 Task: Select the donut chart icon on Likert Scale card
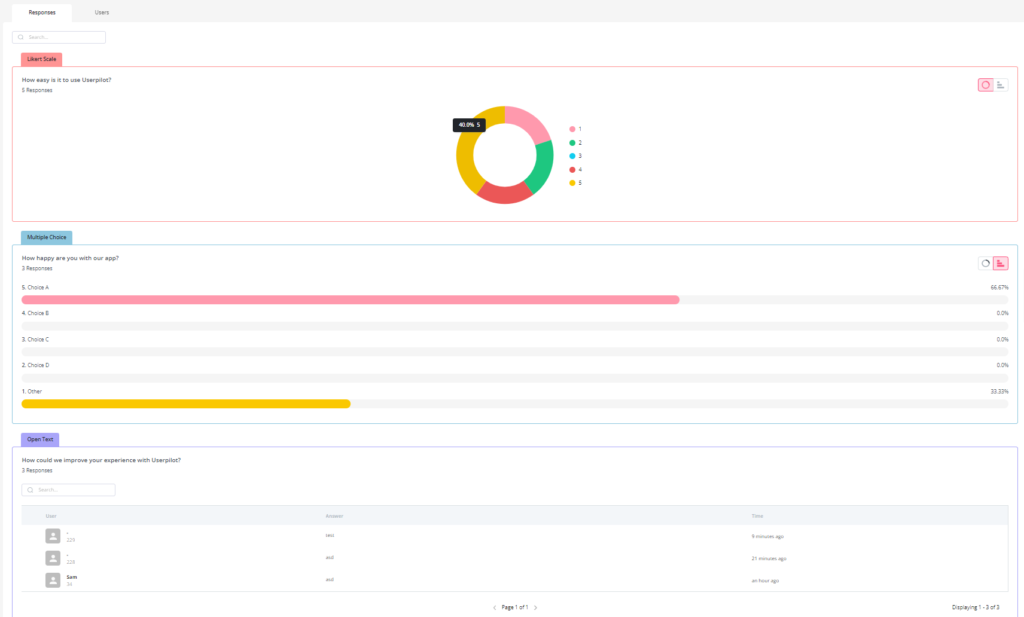986,85
